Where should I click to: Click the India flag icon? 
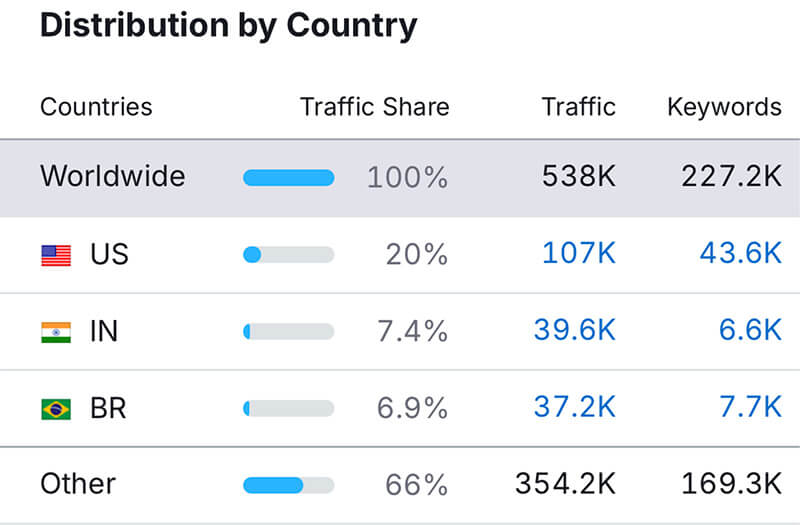point(56,332)
